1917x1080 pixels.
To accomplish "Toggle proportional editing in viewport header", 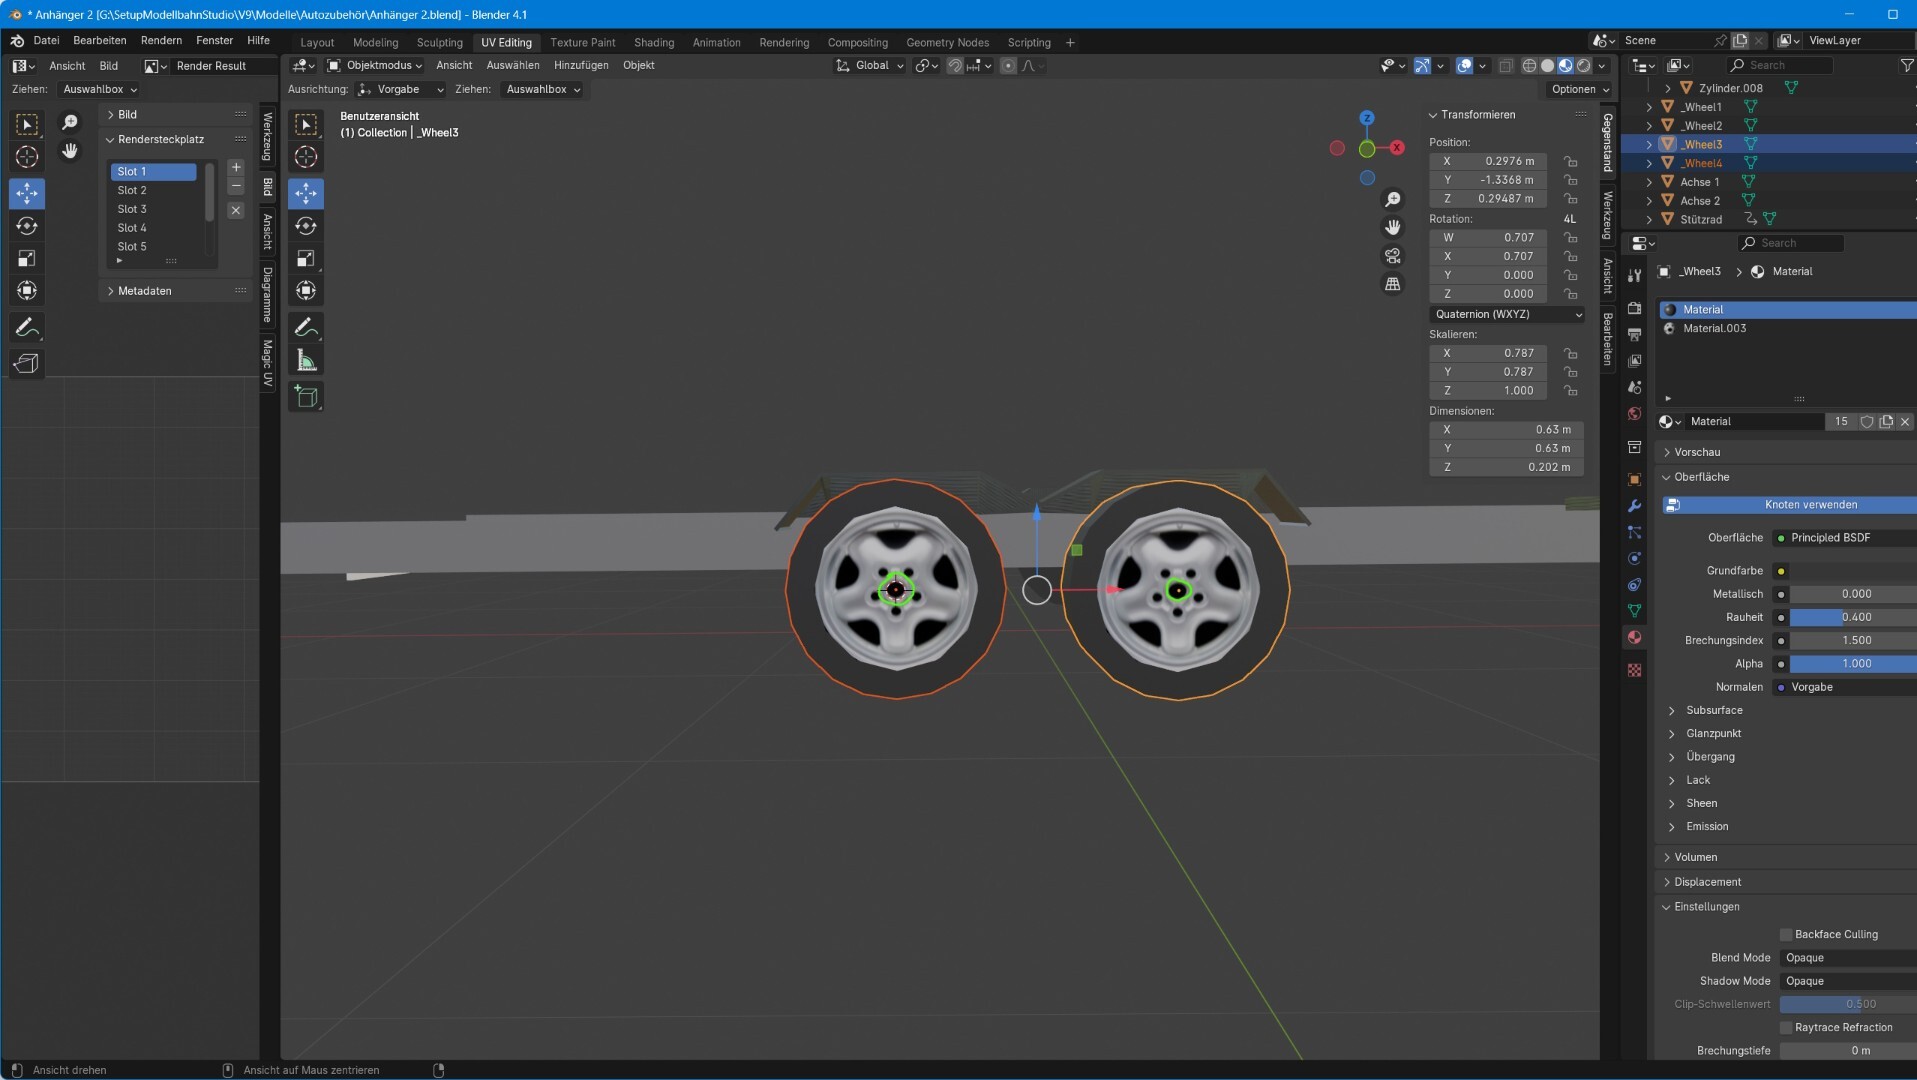I will click(x=1008, y=65).
